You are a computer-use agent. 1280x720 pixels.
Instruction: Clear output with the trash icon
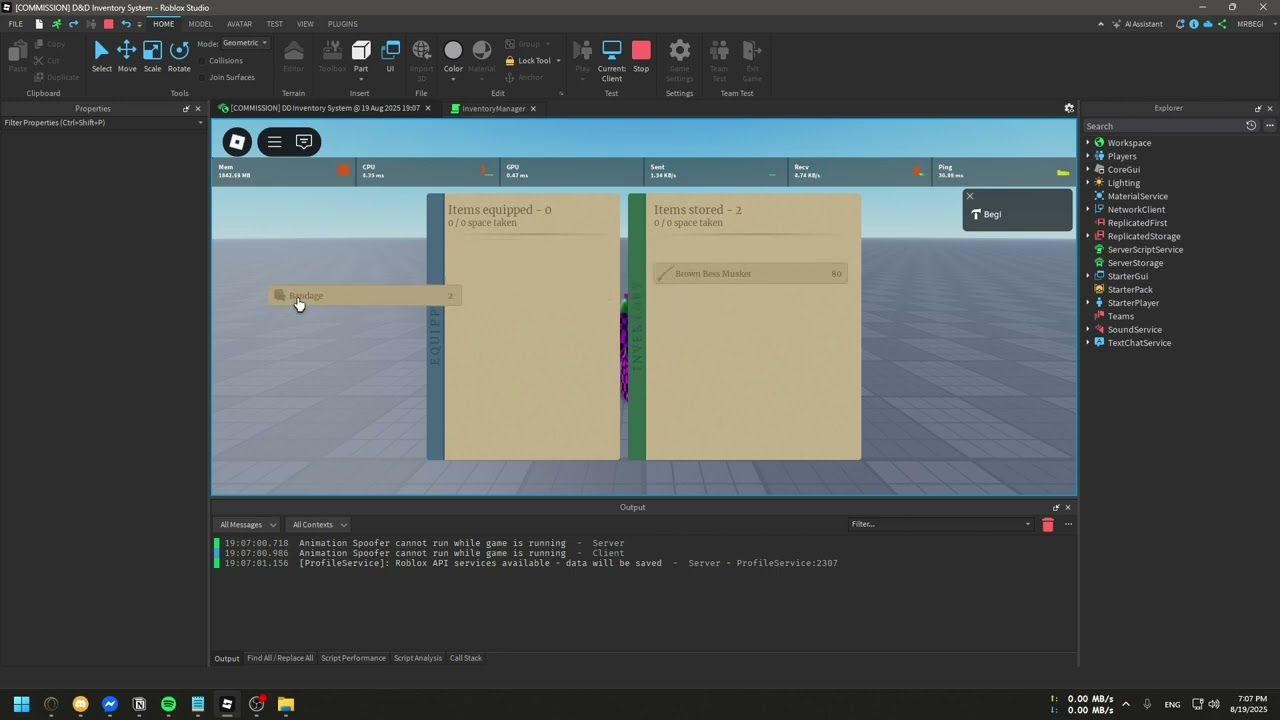point(1048,524)
